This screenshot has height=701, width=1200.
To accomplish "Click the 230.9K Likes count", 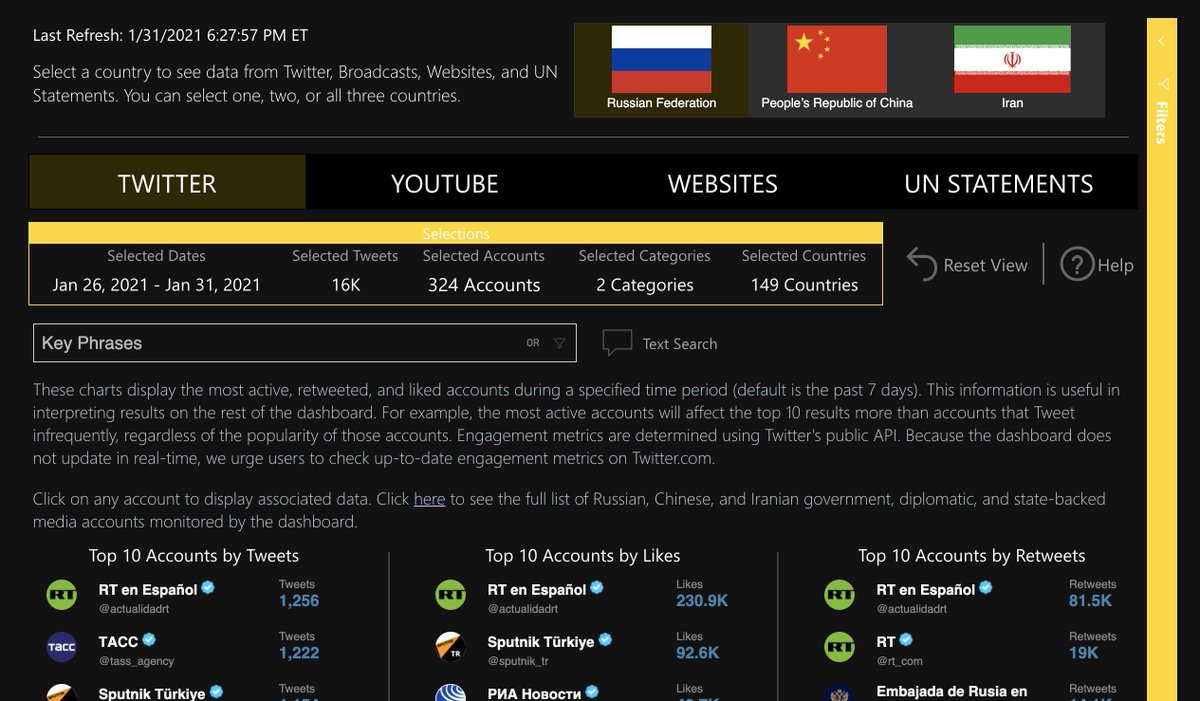I will (x=700, y=601).
